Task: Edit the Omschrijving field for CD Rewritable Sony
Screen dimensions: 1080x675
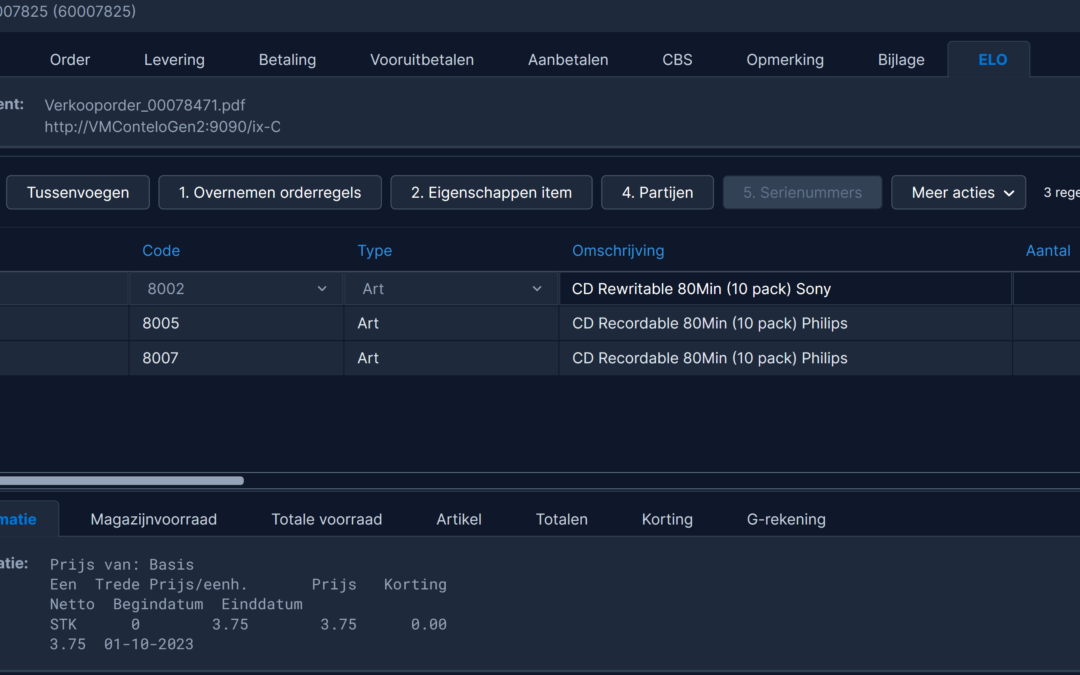Action: (785, 289)
